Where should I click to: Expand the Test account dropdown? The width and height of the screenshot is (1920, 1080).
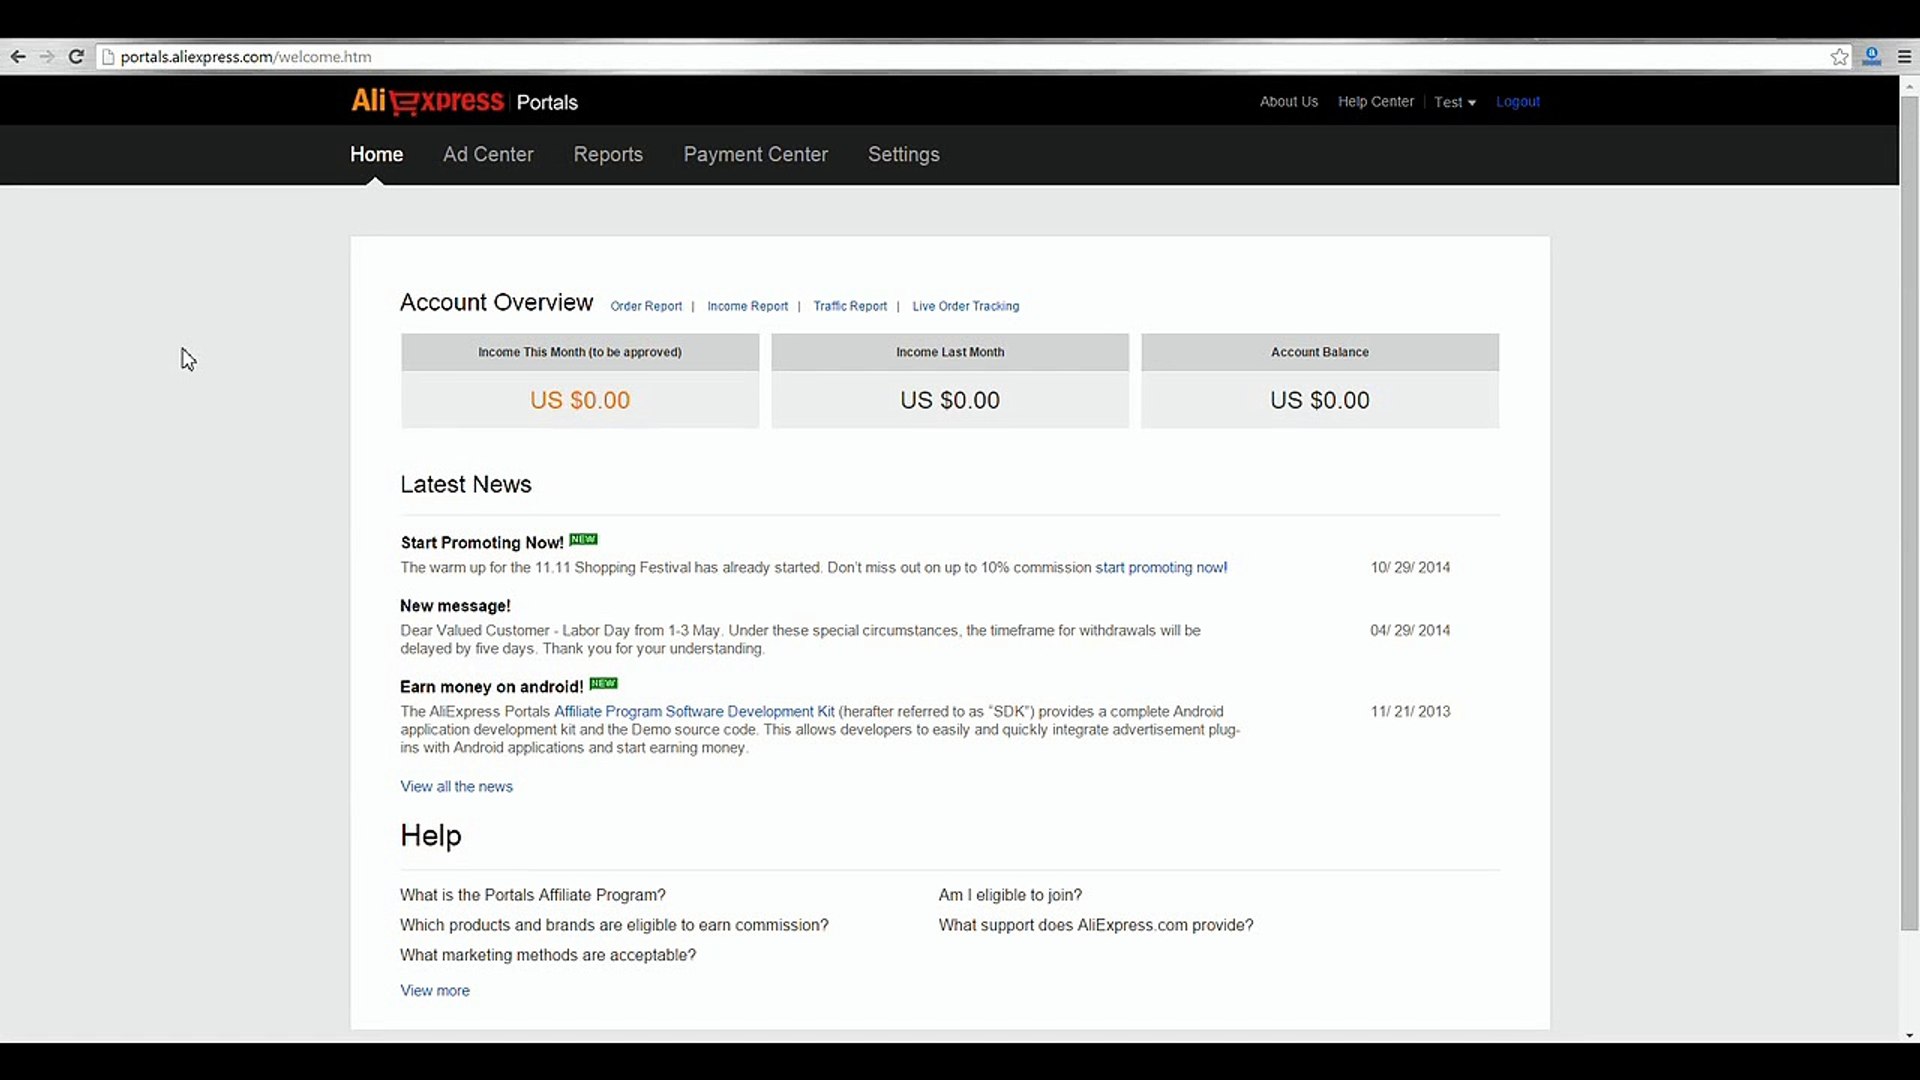pos(1454,102)
